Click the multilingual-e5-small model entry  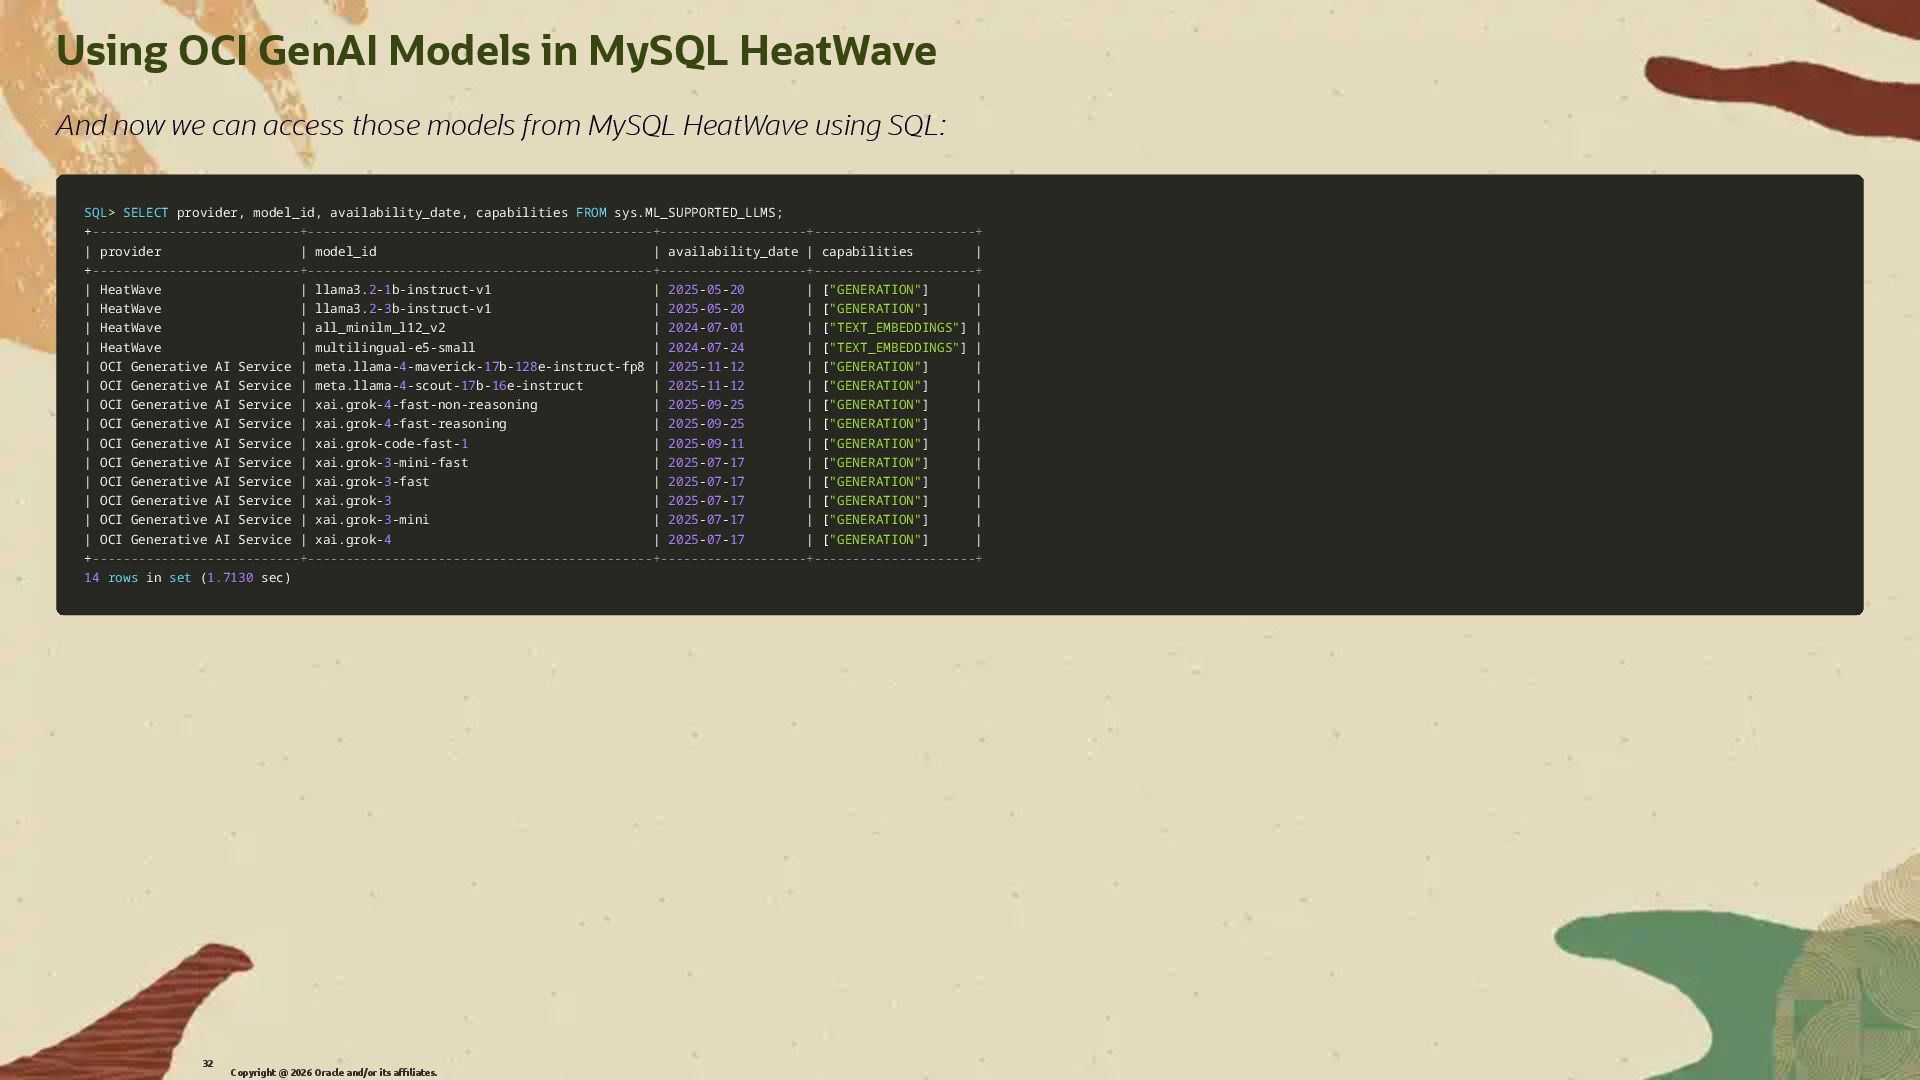pyautogui.click(x=395, y=348)
